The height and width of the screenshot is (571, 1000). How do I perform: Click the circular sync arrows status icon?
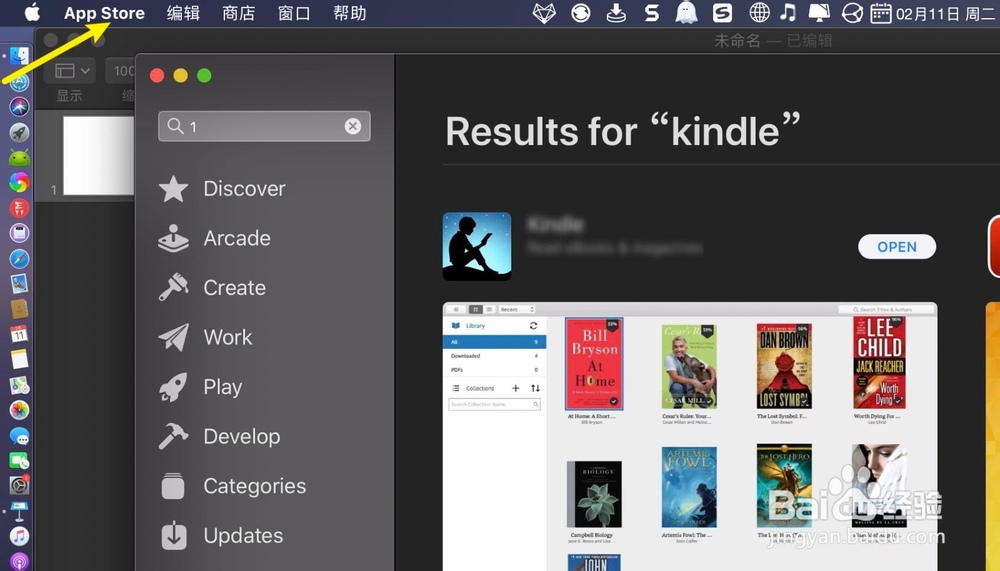580,13
